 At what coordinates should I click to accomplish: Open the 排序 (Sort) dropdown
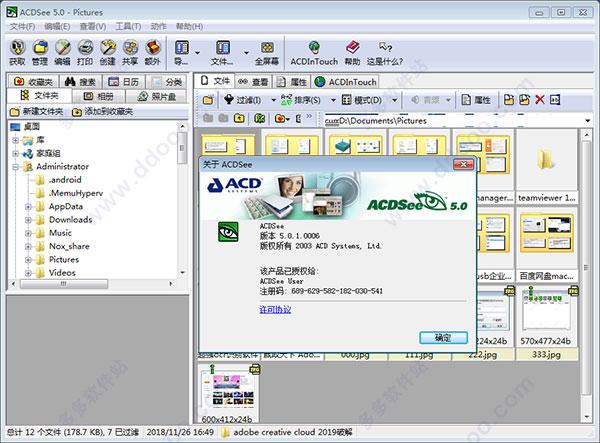coord(301,100)
